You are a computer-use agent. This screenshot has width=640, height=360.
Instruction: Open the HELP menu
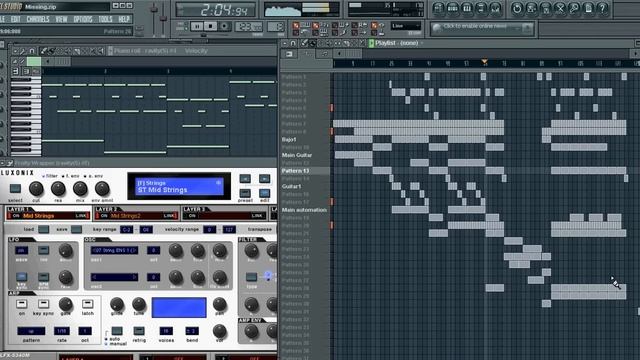pos(124,19)
